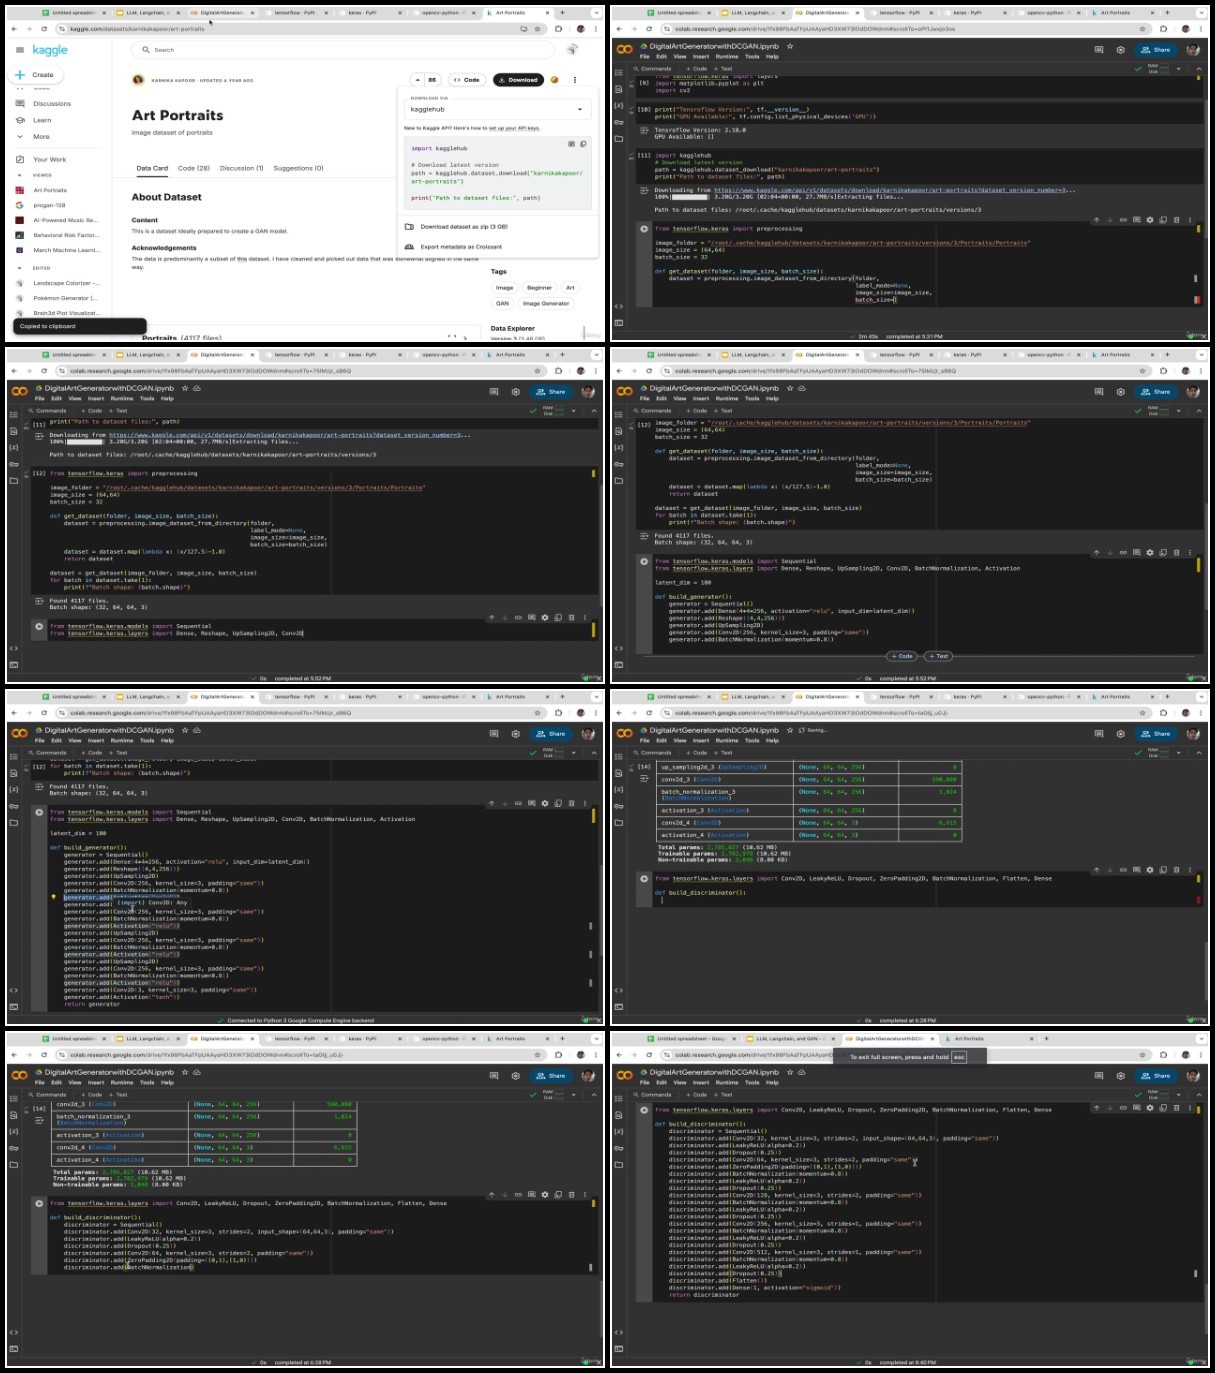Click the Kaggle Search field
Image resolution: width=1215 pixels, height=1373 pixels.
click(343, 49)
